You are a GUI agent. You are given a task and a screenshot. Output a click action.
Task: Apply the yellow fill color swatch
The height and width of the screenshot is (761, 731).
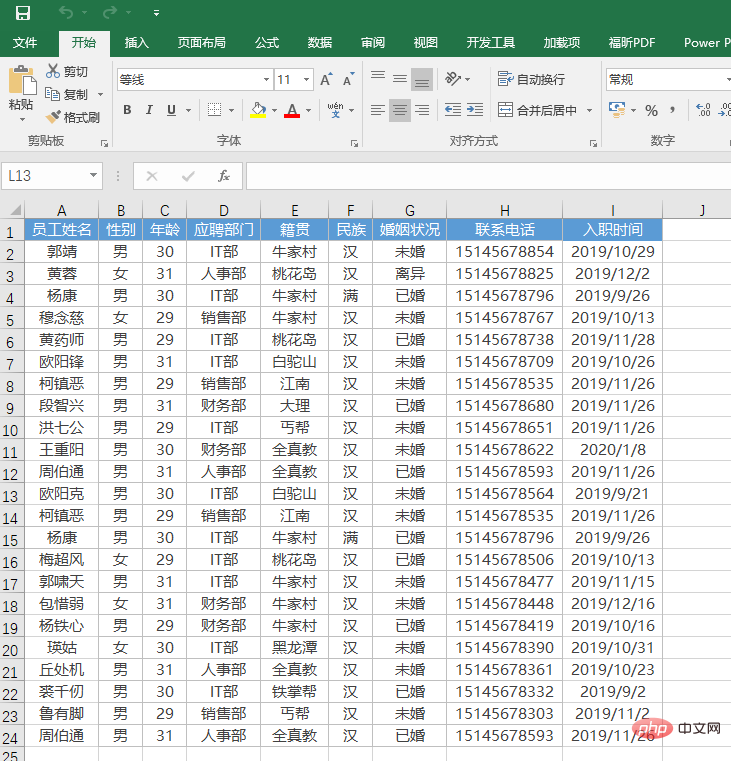[258, 110]
